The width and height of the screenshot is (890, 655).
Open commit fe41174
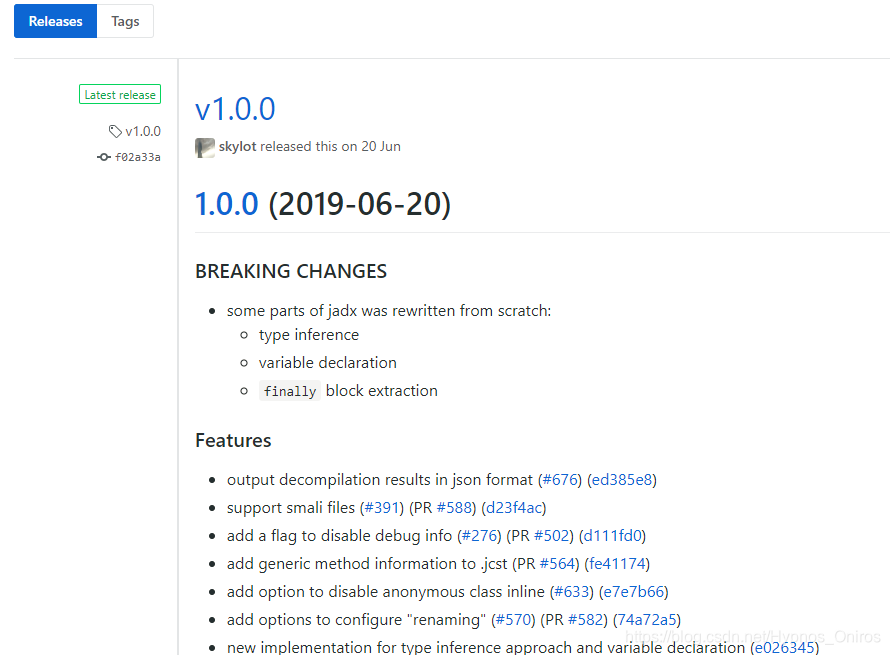click(617, 564)
